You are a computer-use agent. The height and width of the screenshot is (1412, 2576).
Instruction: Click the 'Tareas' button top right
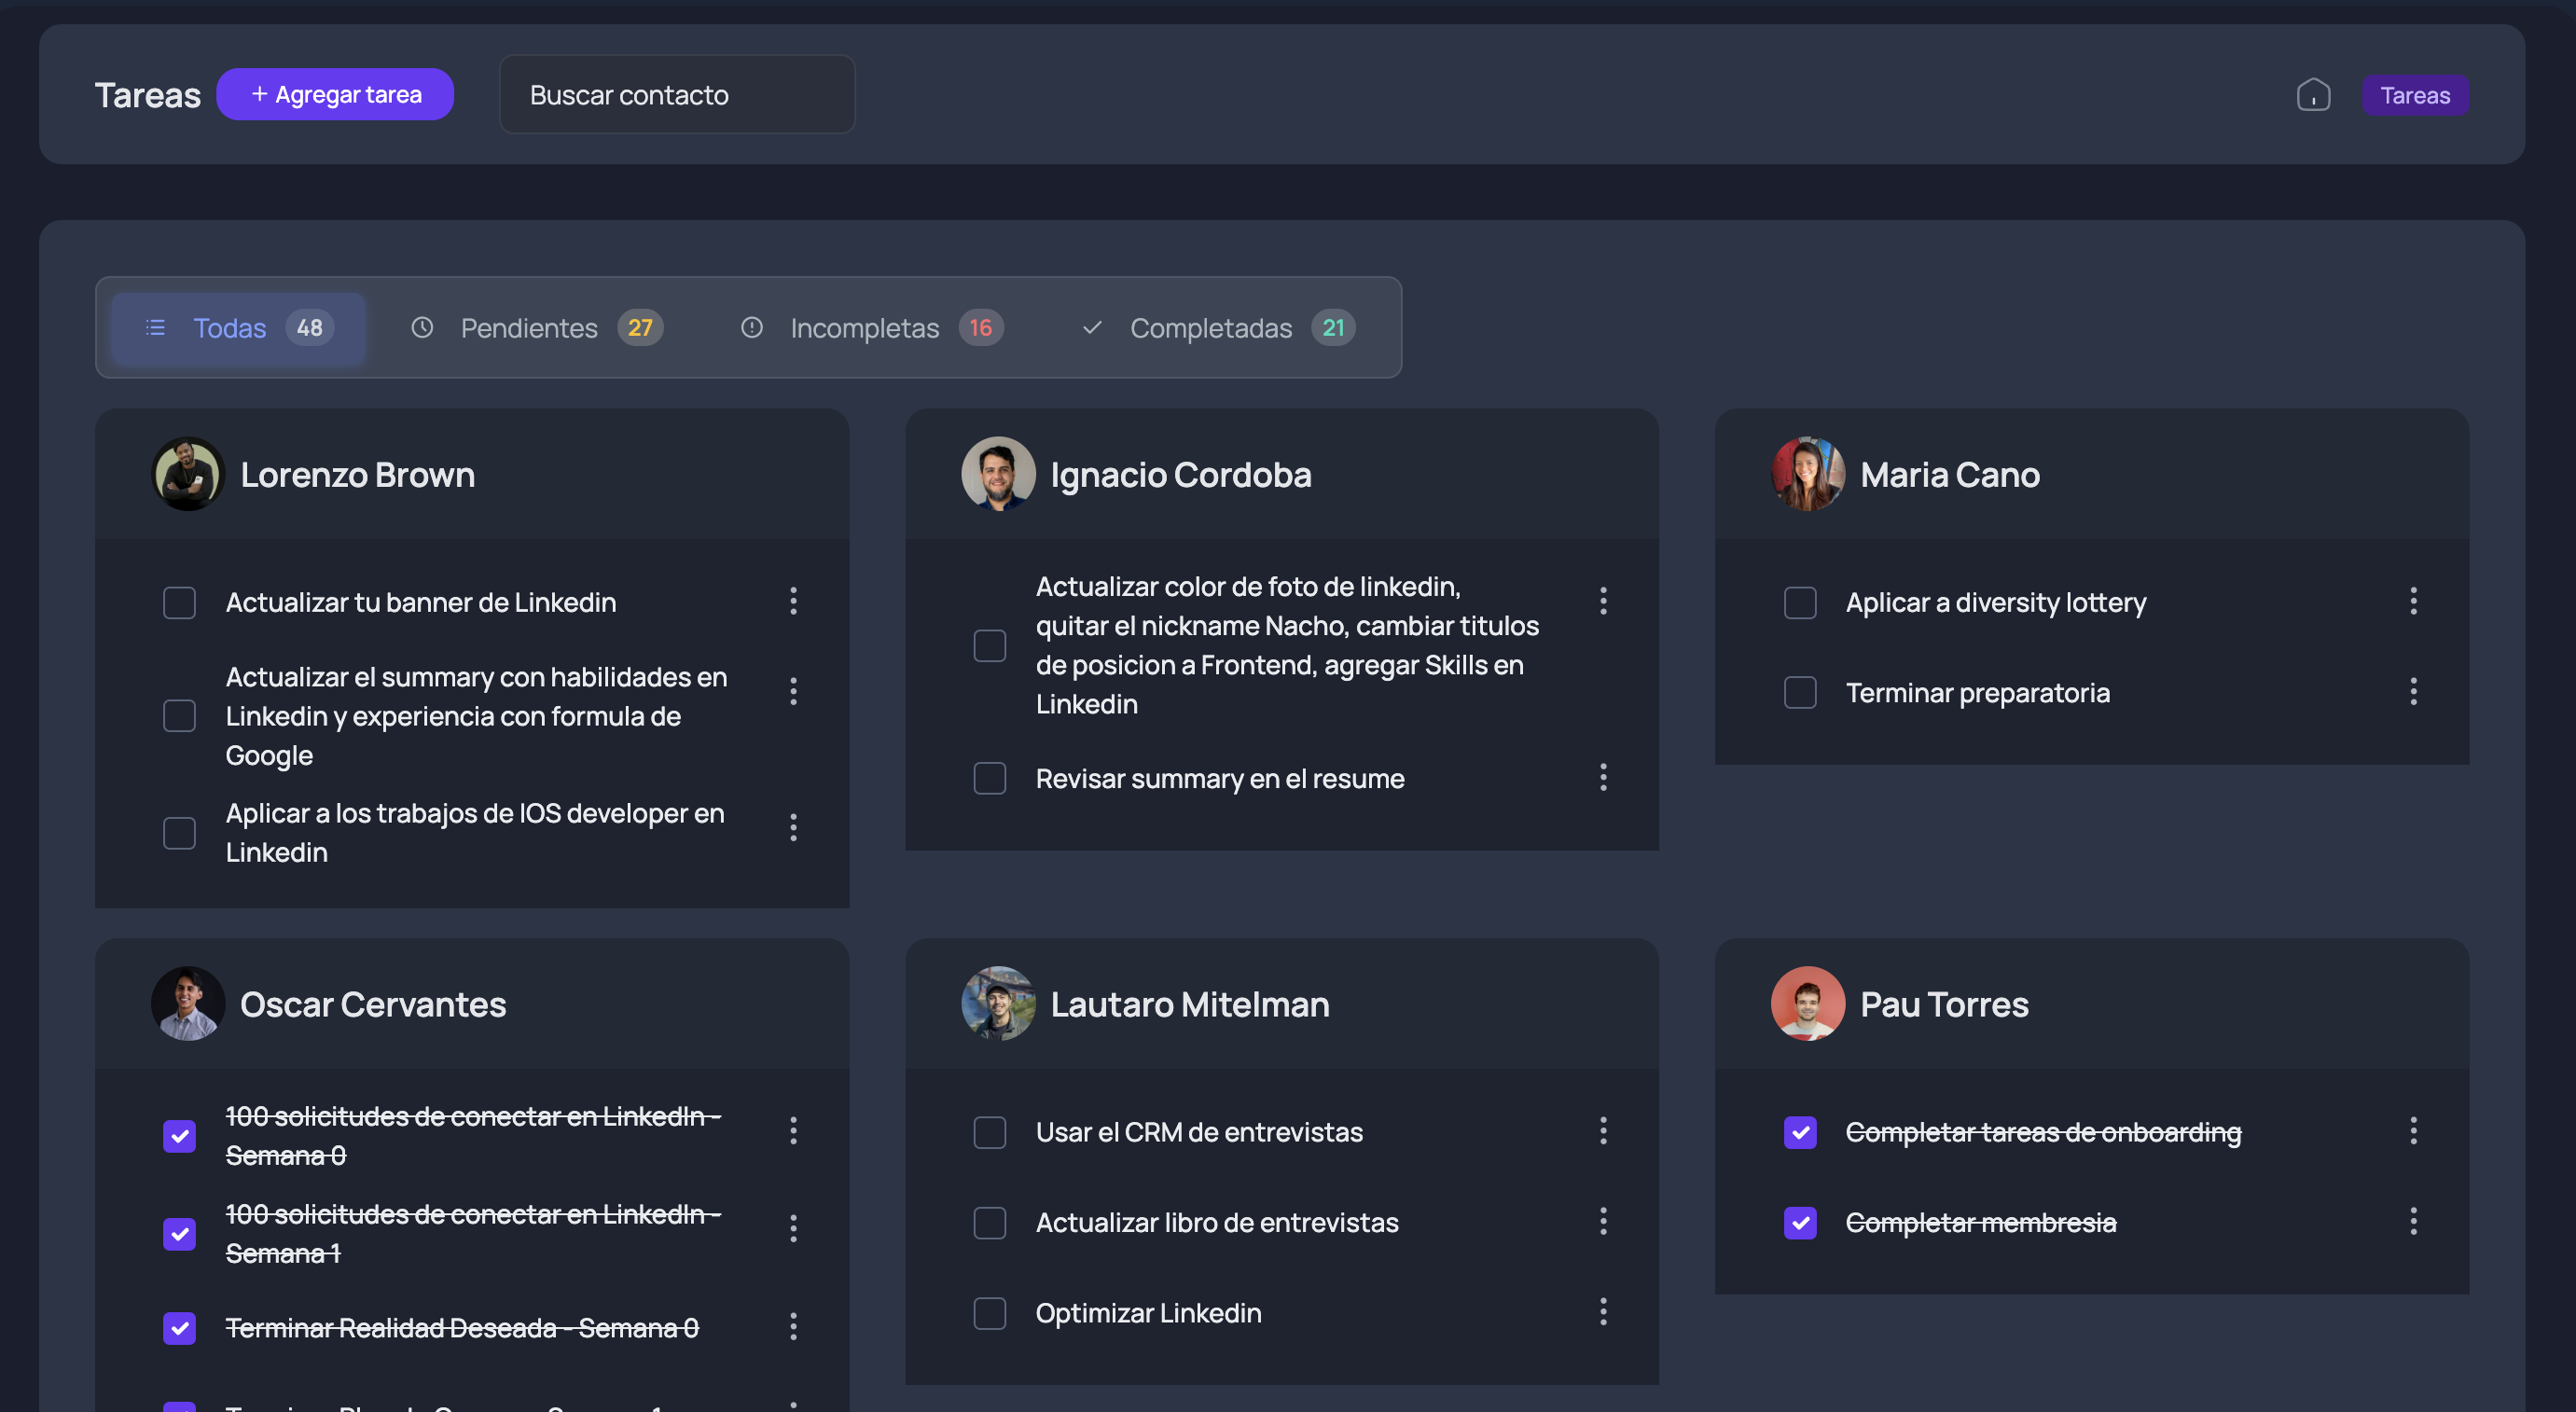pyautogui.click(x=2415, y=94)
